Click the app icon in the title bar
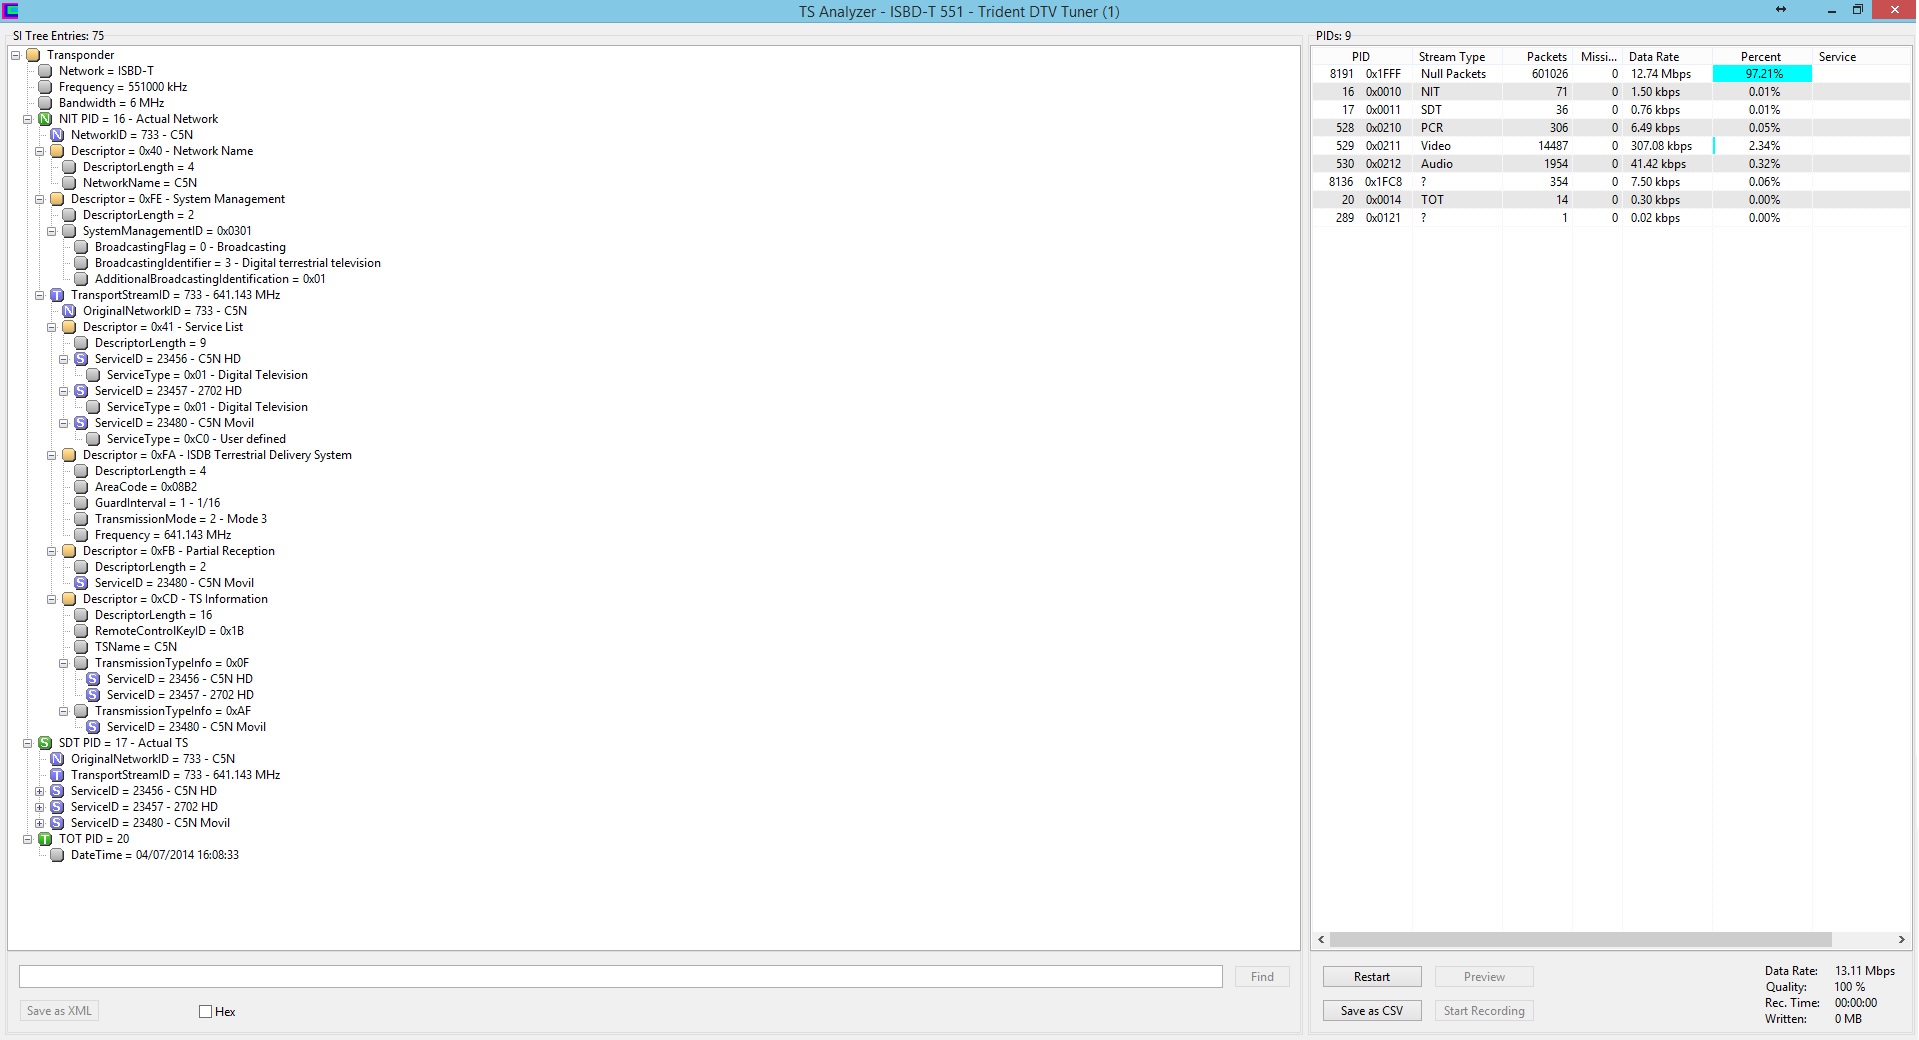The height and width of the screenshot is (1040, 1919). click(x=10, y=11)
